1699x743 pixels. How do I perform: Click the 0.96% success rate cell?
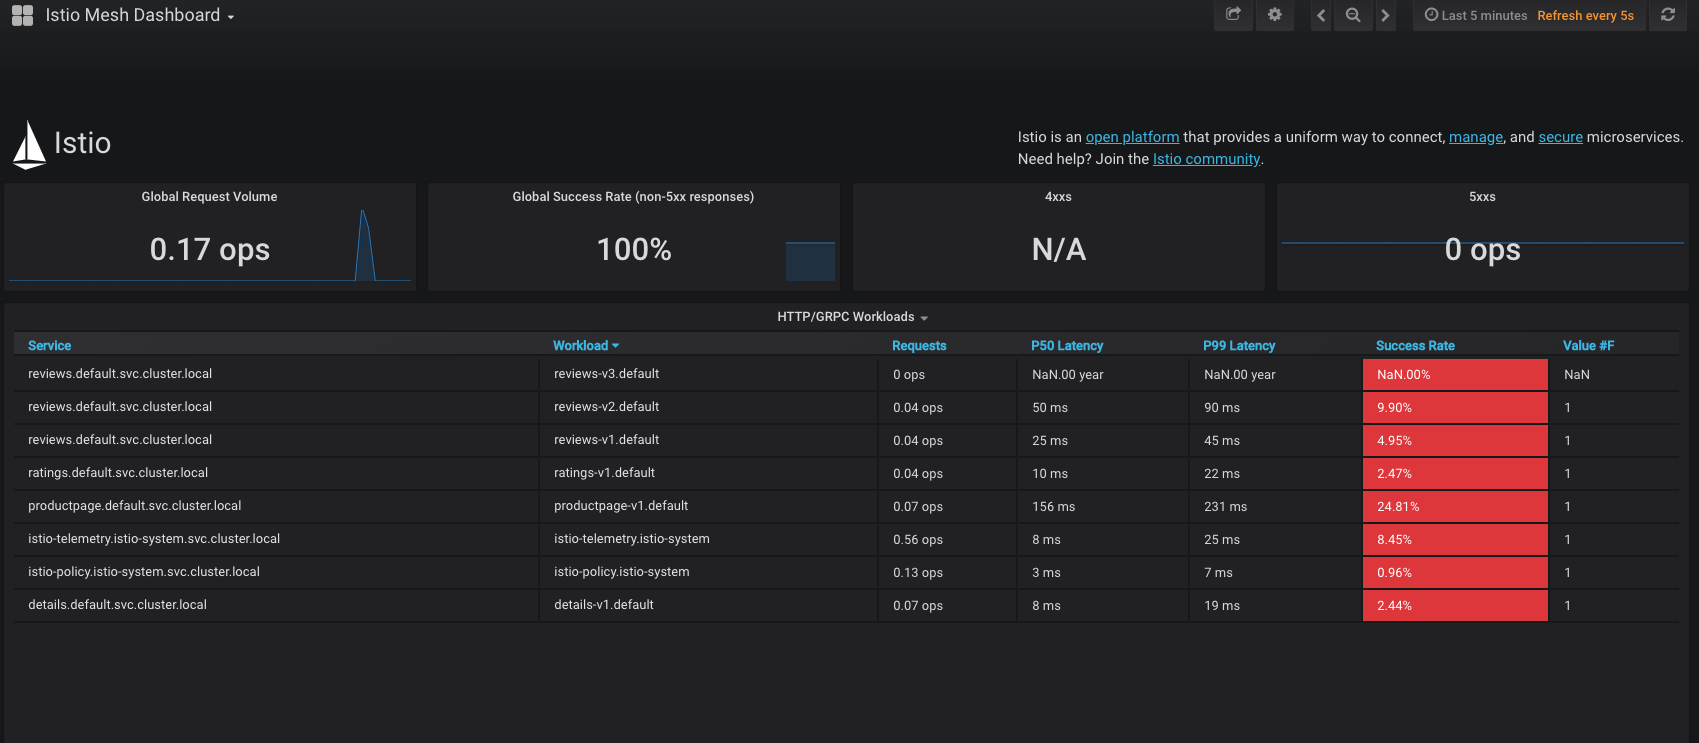[x=1455, y=572]
